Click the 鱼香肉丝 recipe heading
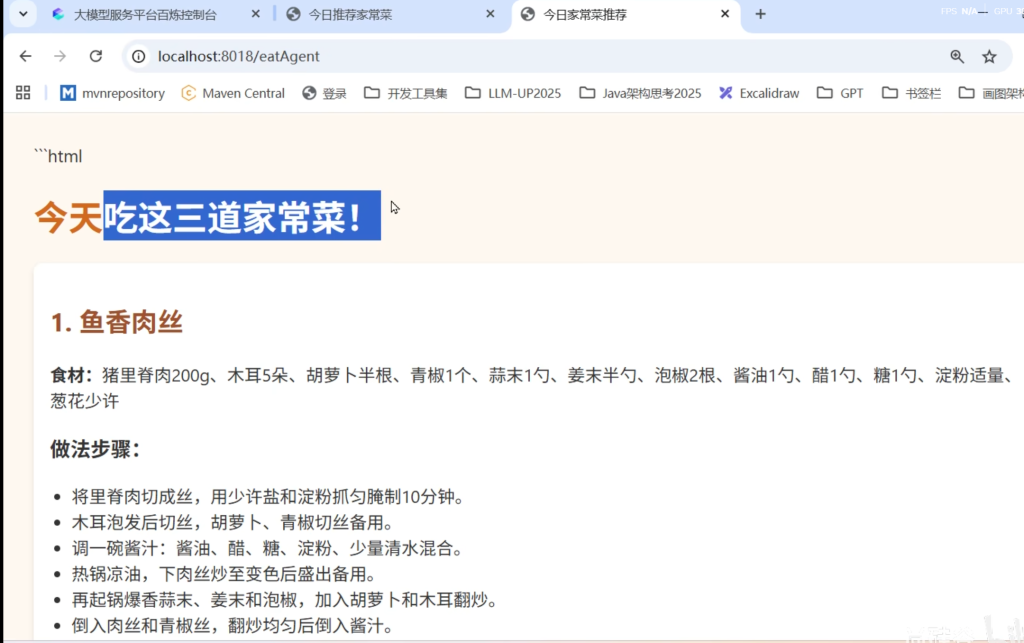This screenshot has height=643, width=1024. tap(117, 322)
